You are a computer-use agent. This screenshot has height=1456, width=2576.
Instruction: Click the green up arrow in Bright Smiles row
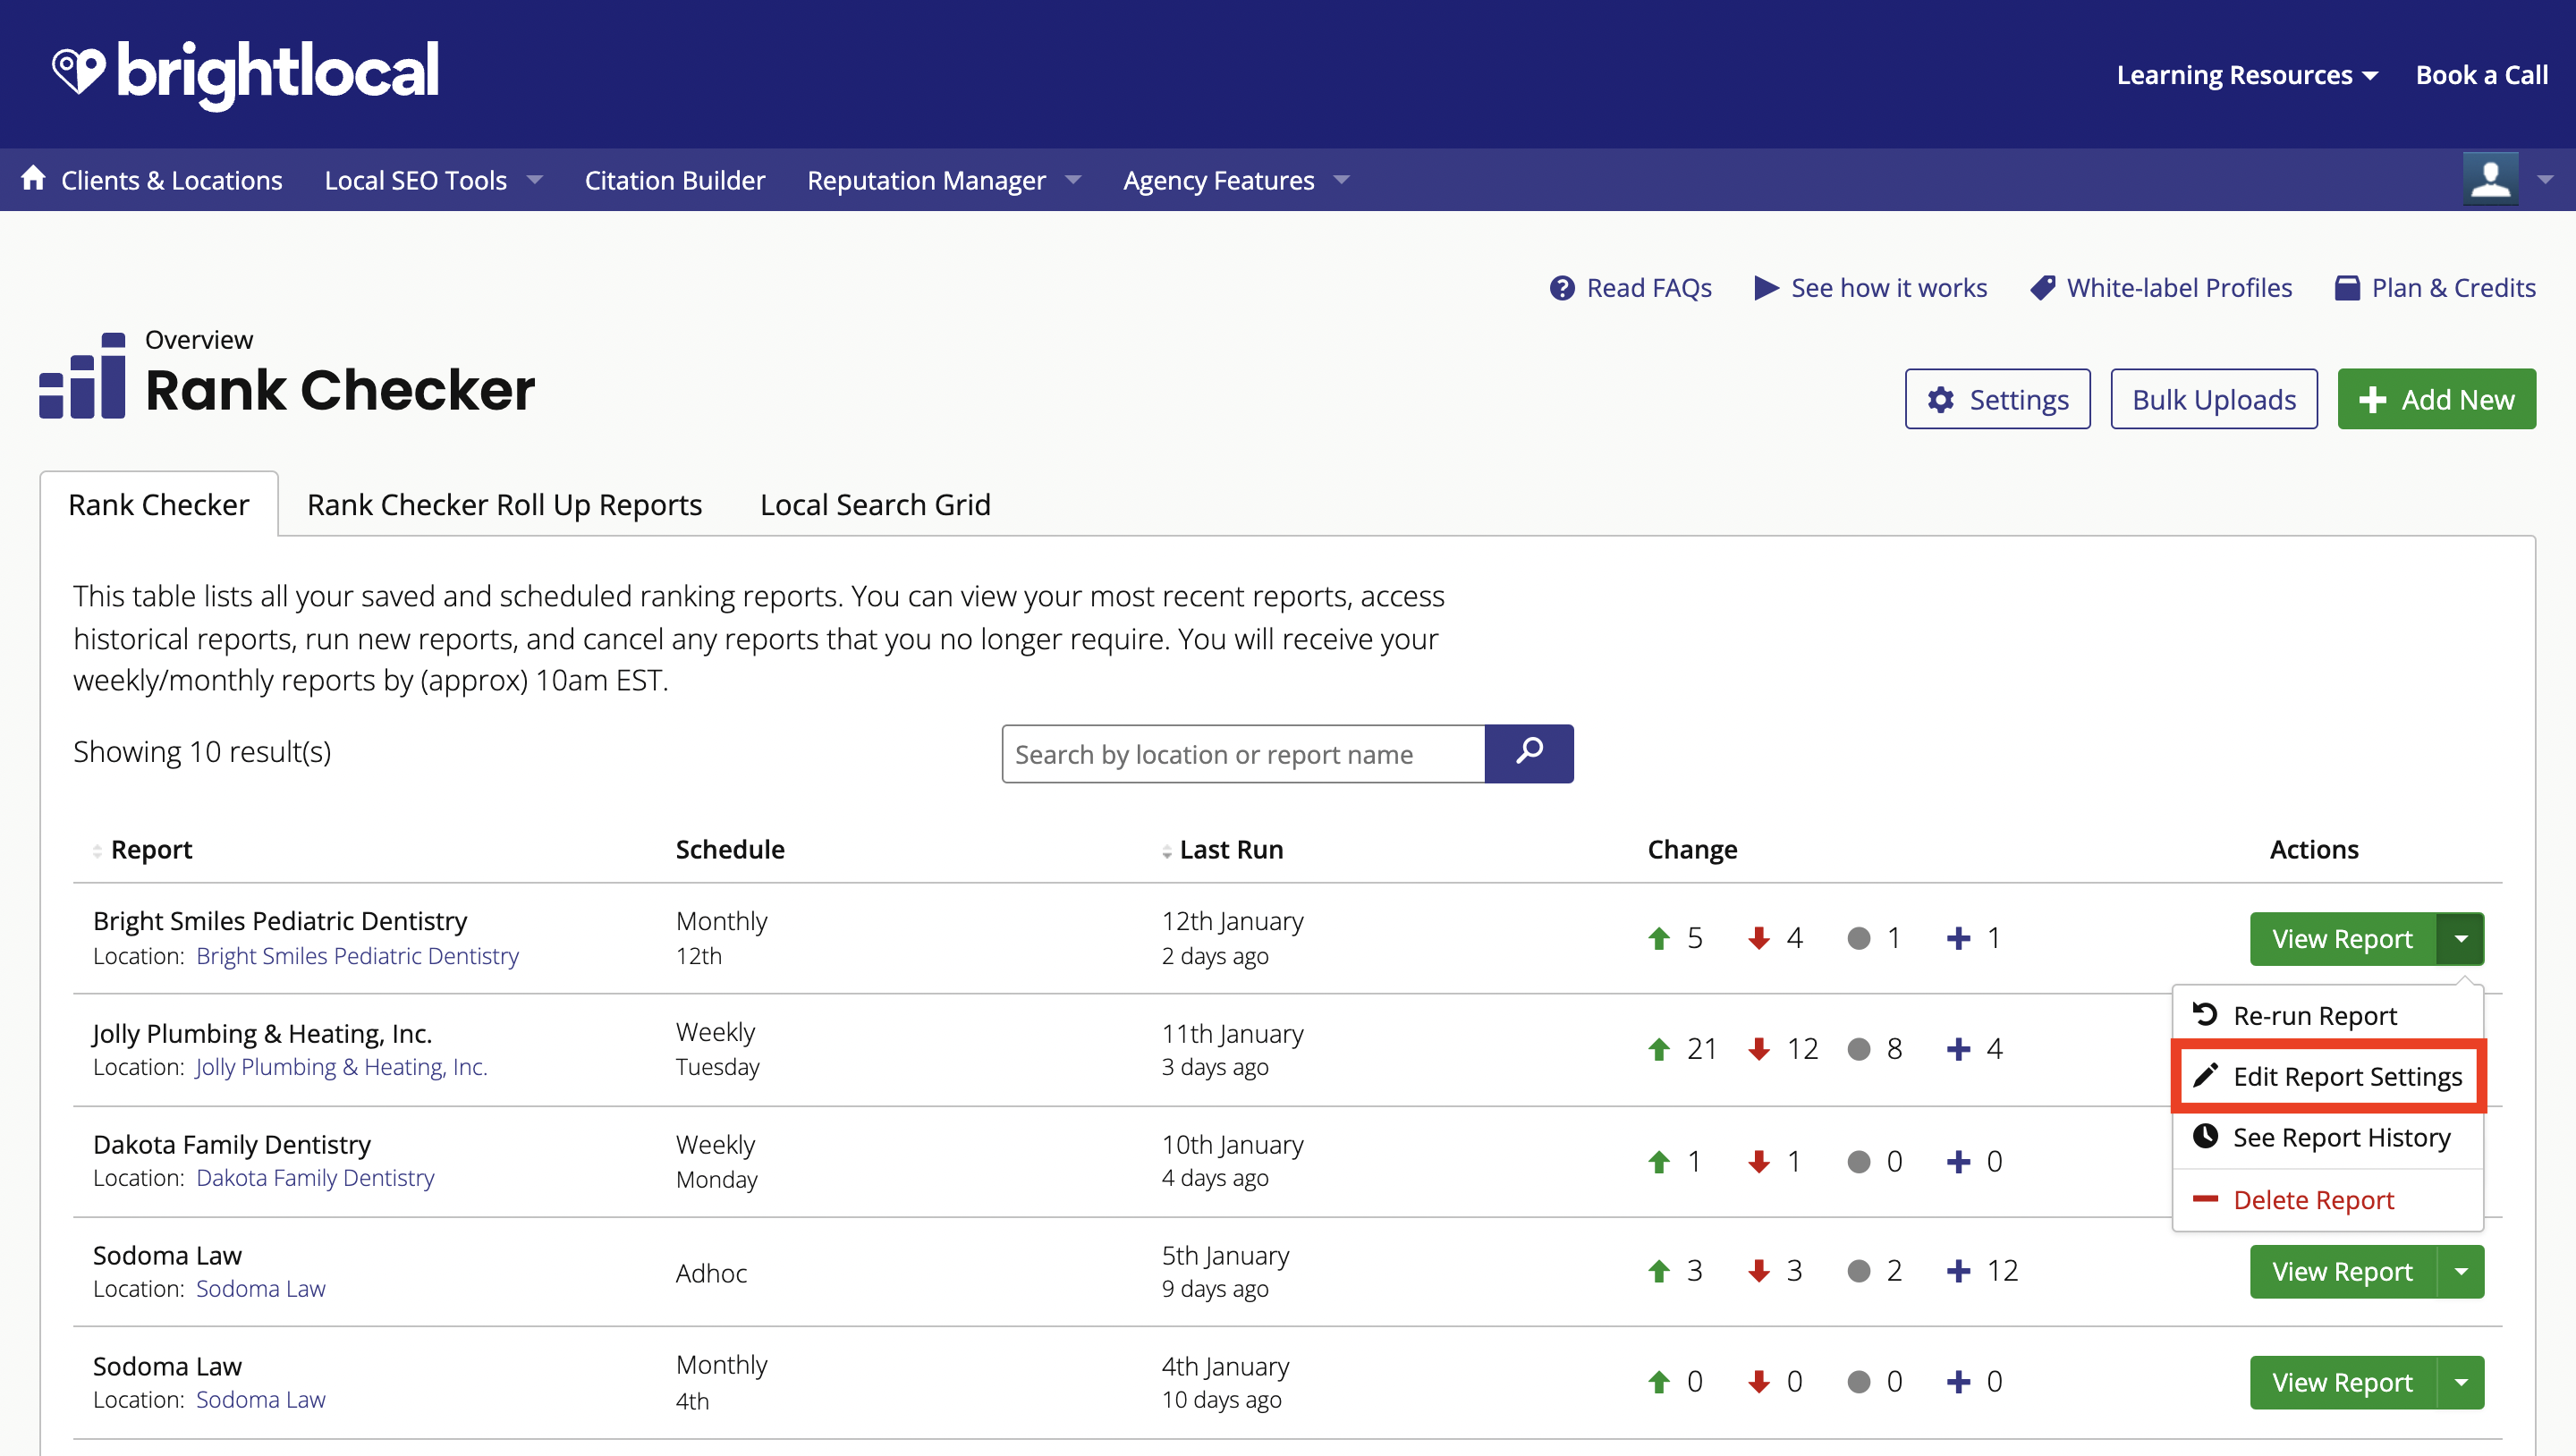1659,938
